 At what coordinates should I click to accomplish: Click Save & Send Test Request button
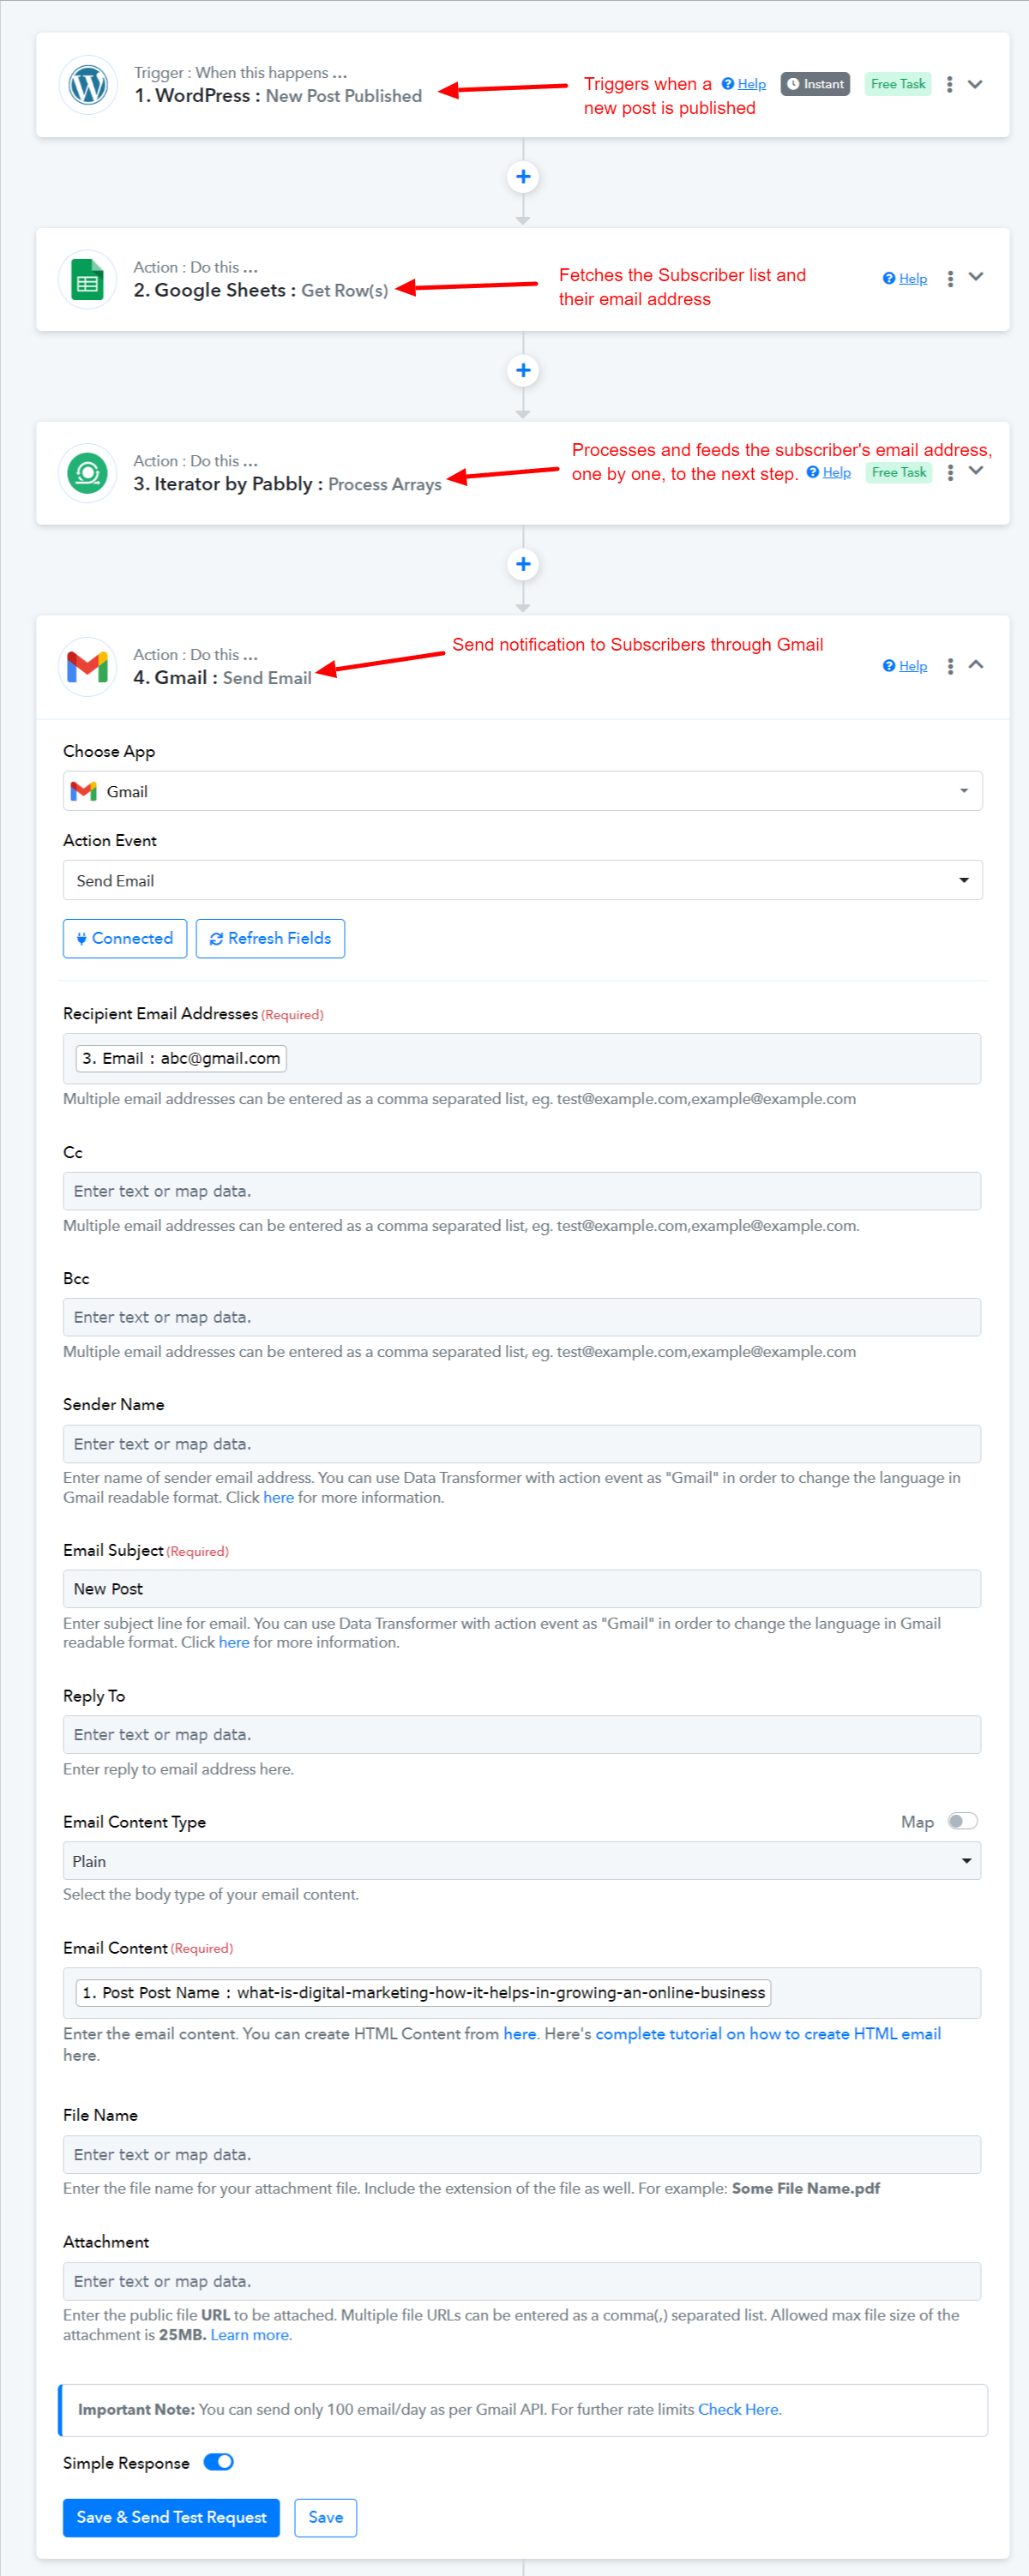(171, 2517)
